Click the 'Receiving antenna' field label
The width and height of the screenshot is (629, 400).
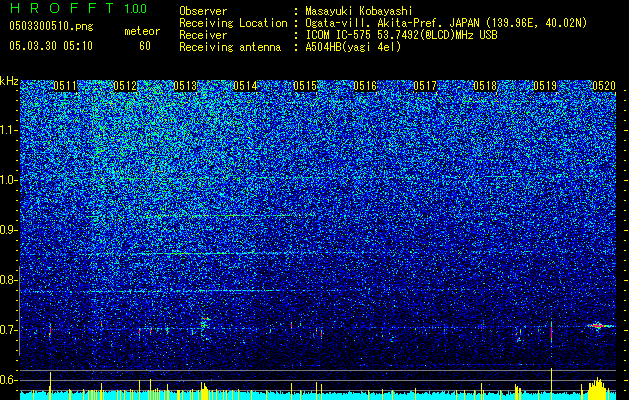tap(230, 47)
